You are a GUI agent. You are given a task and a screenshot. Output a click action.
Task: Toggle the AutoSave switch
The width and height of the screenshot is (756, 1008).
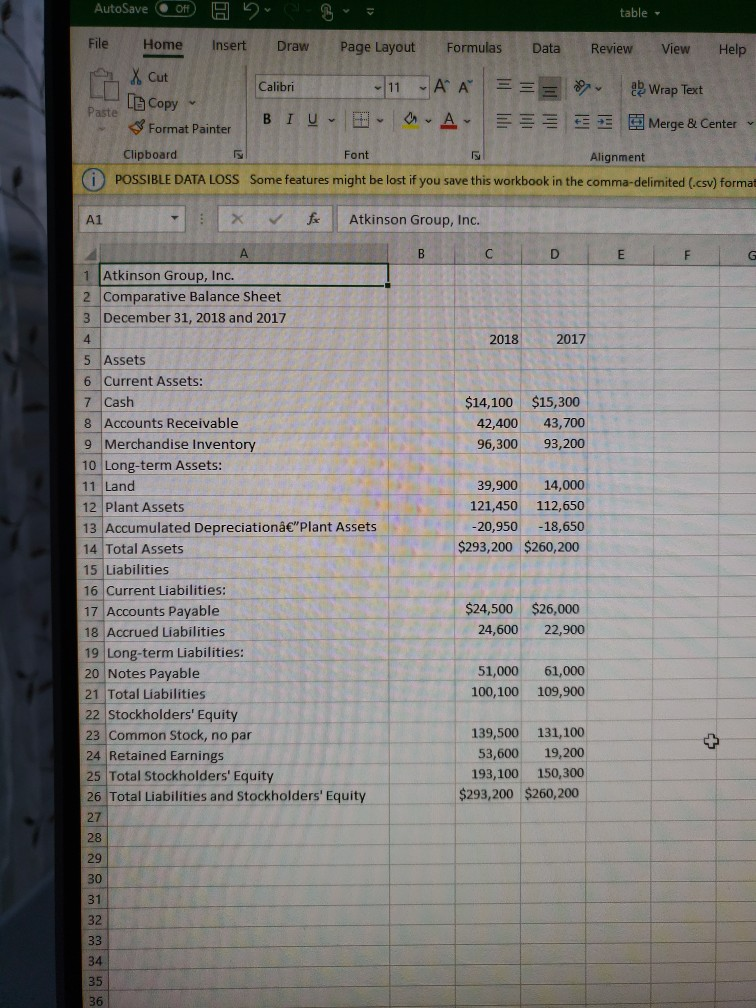coord(175,9)
